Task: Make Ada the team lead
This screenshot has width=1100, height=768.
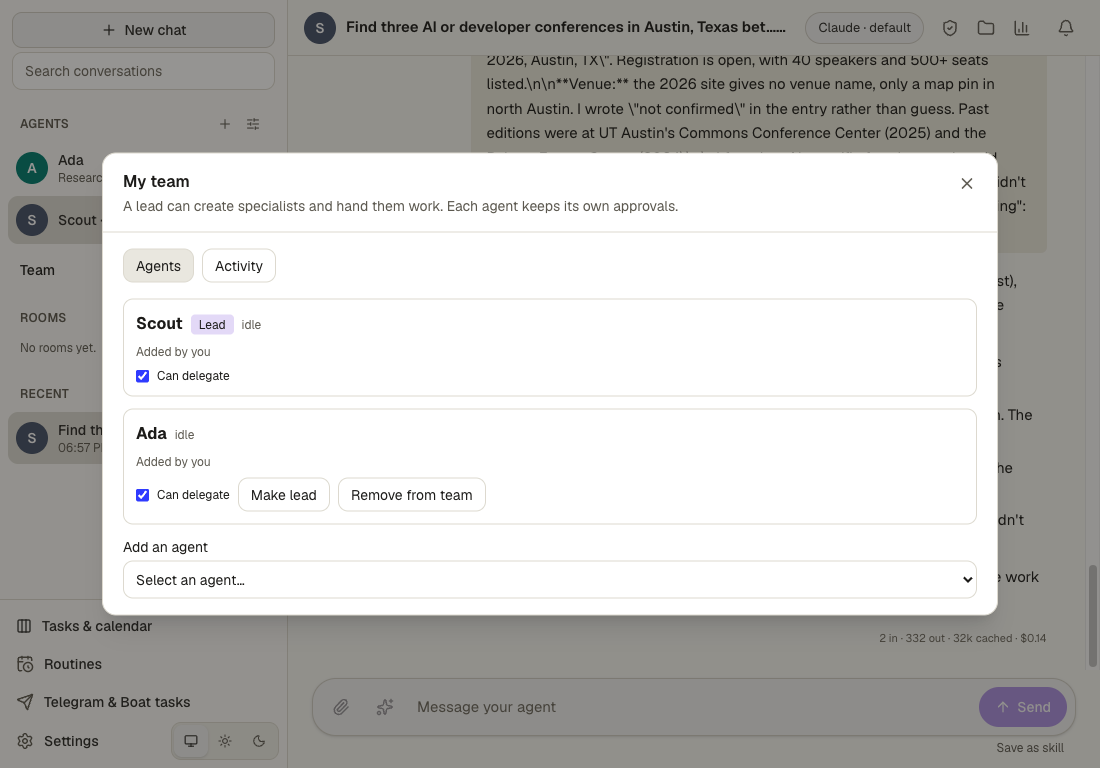Action: (283, 495)
